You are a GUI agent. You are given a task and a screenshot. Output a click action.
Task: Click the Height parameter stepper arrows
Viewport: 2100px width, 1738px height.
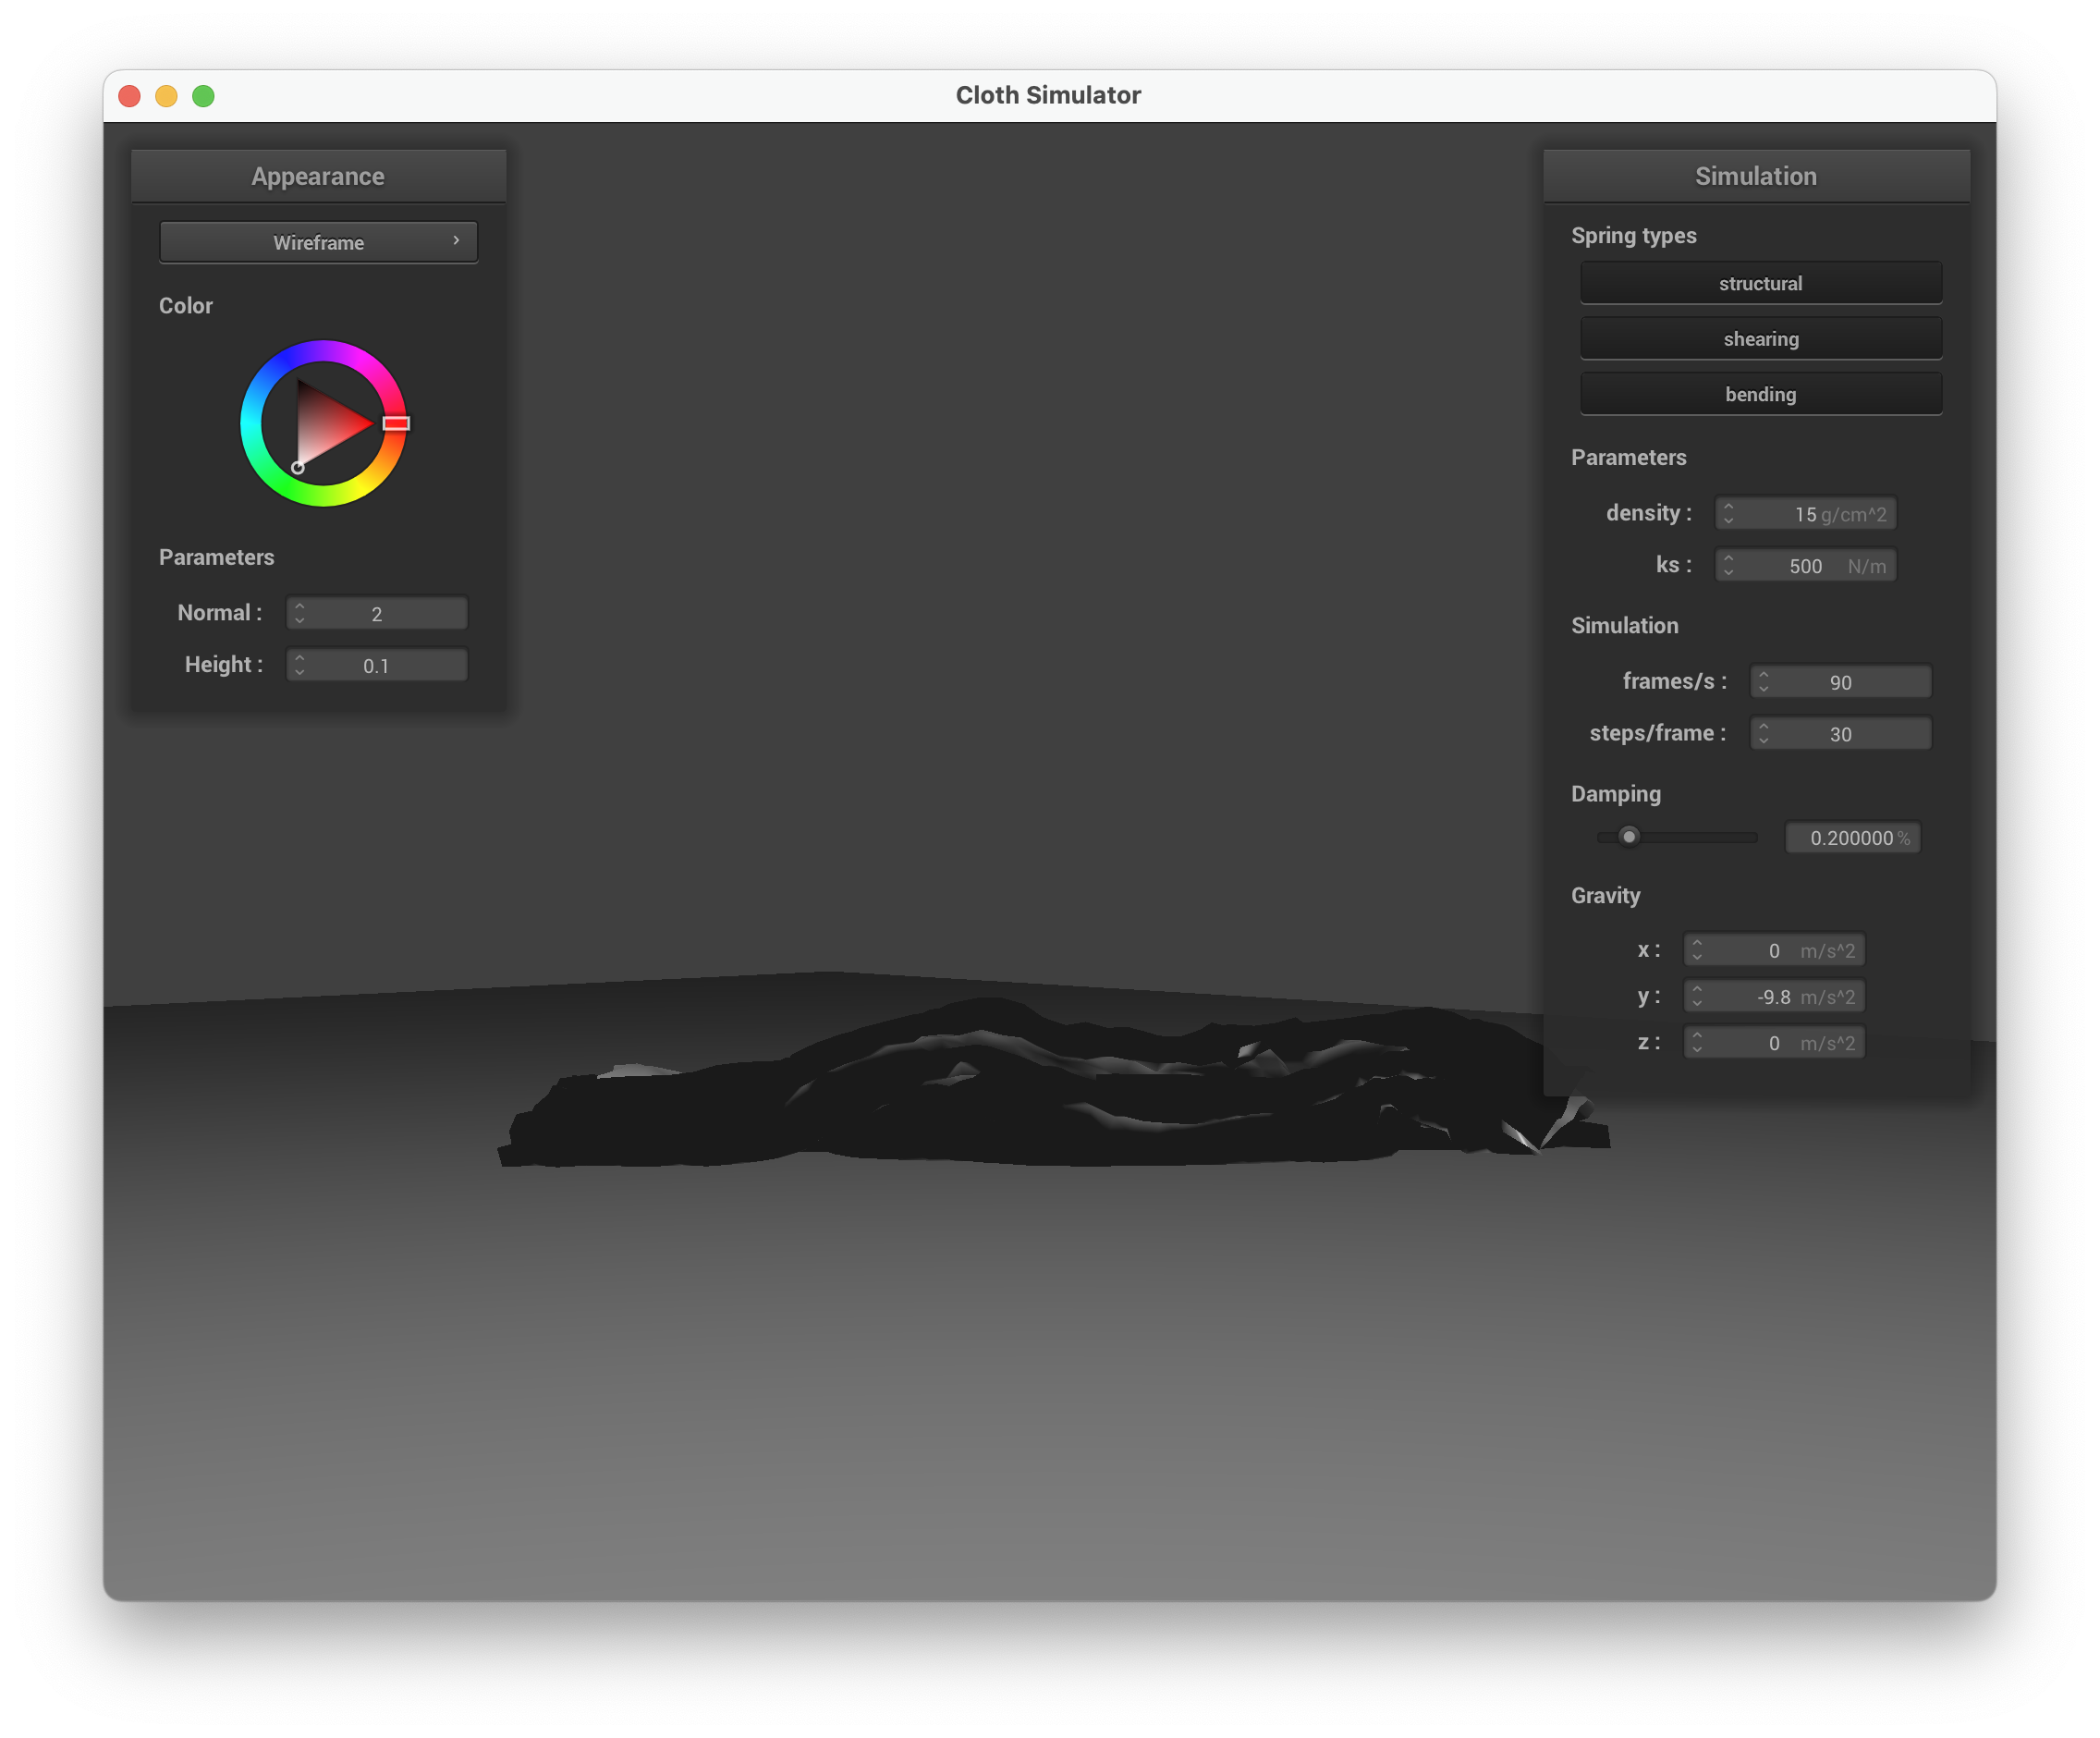(299, 665)
